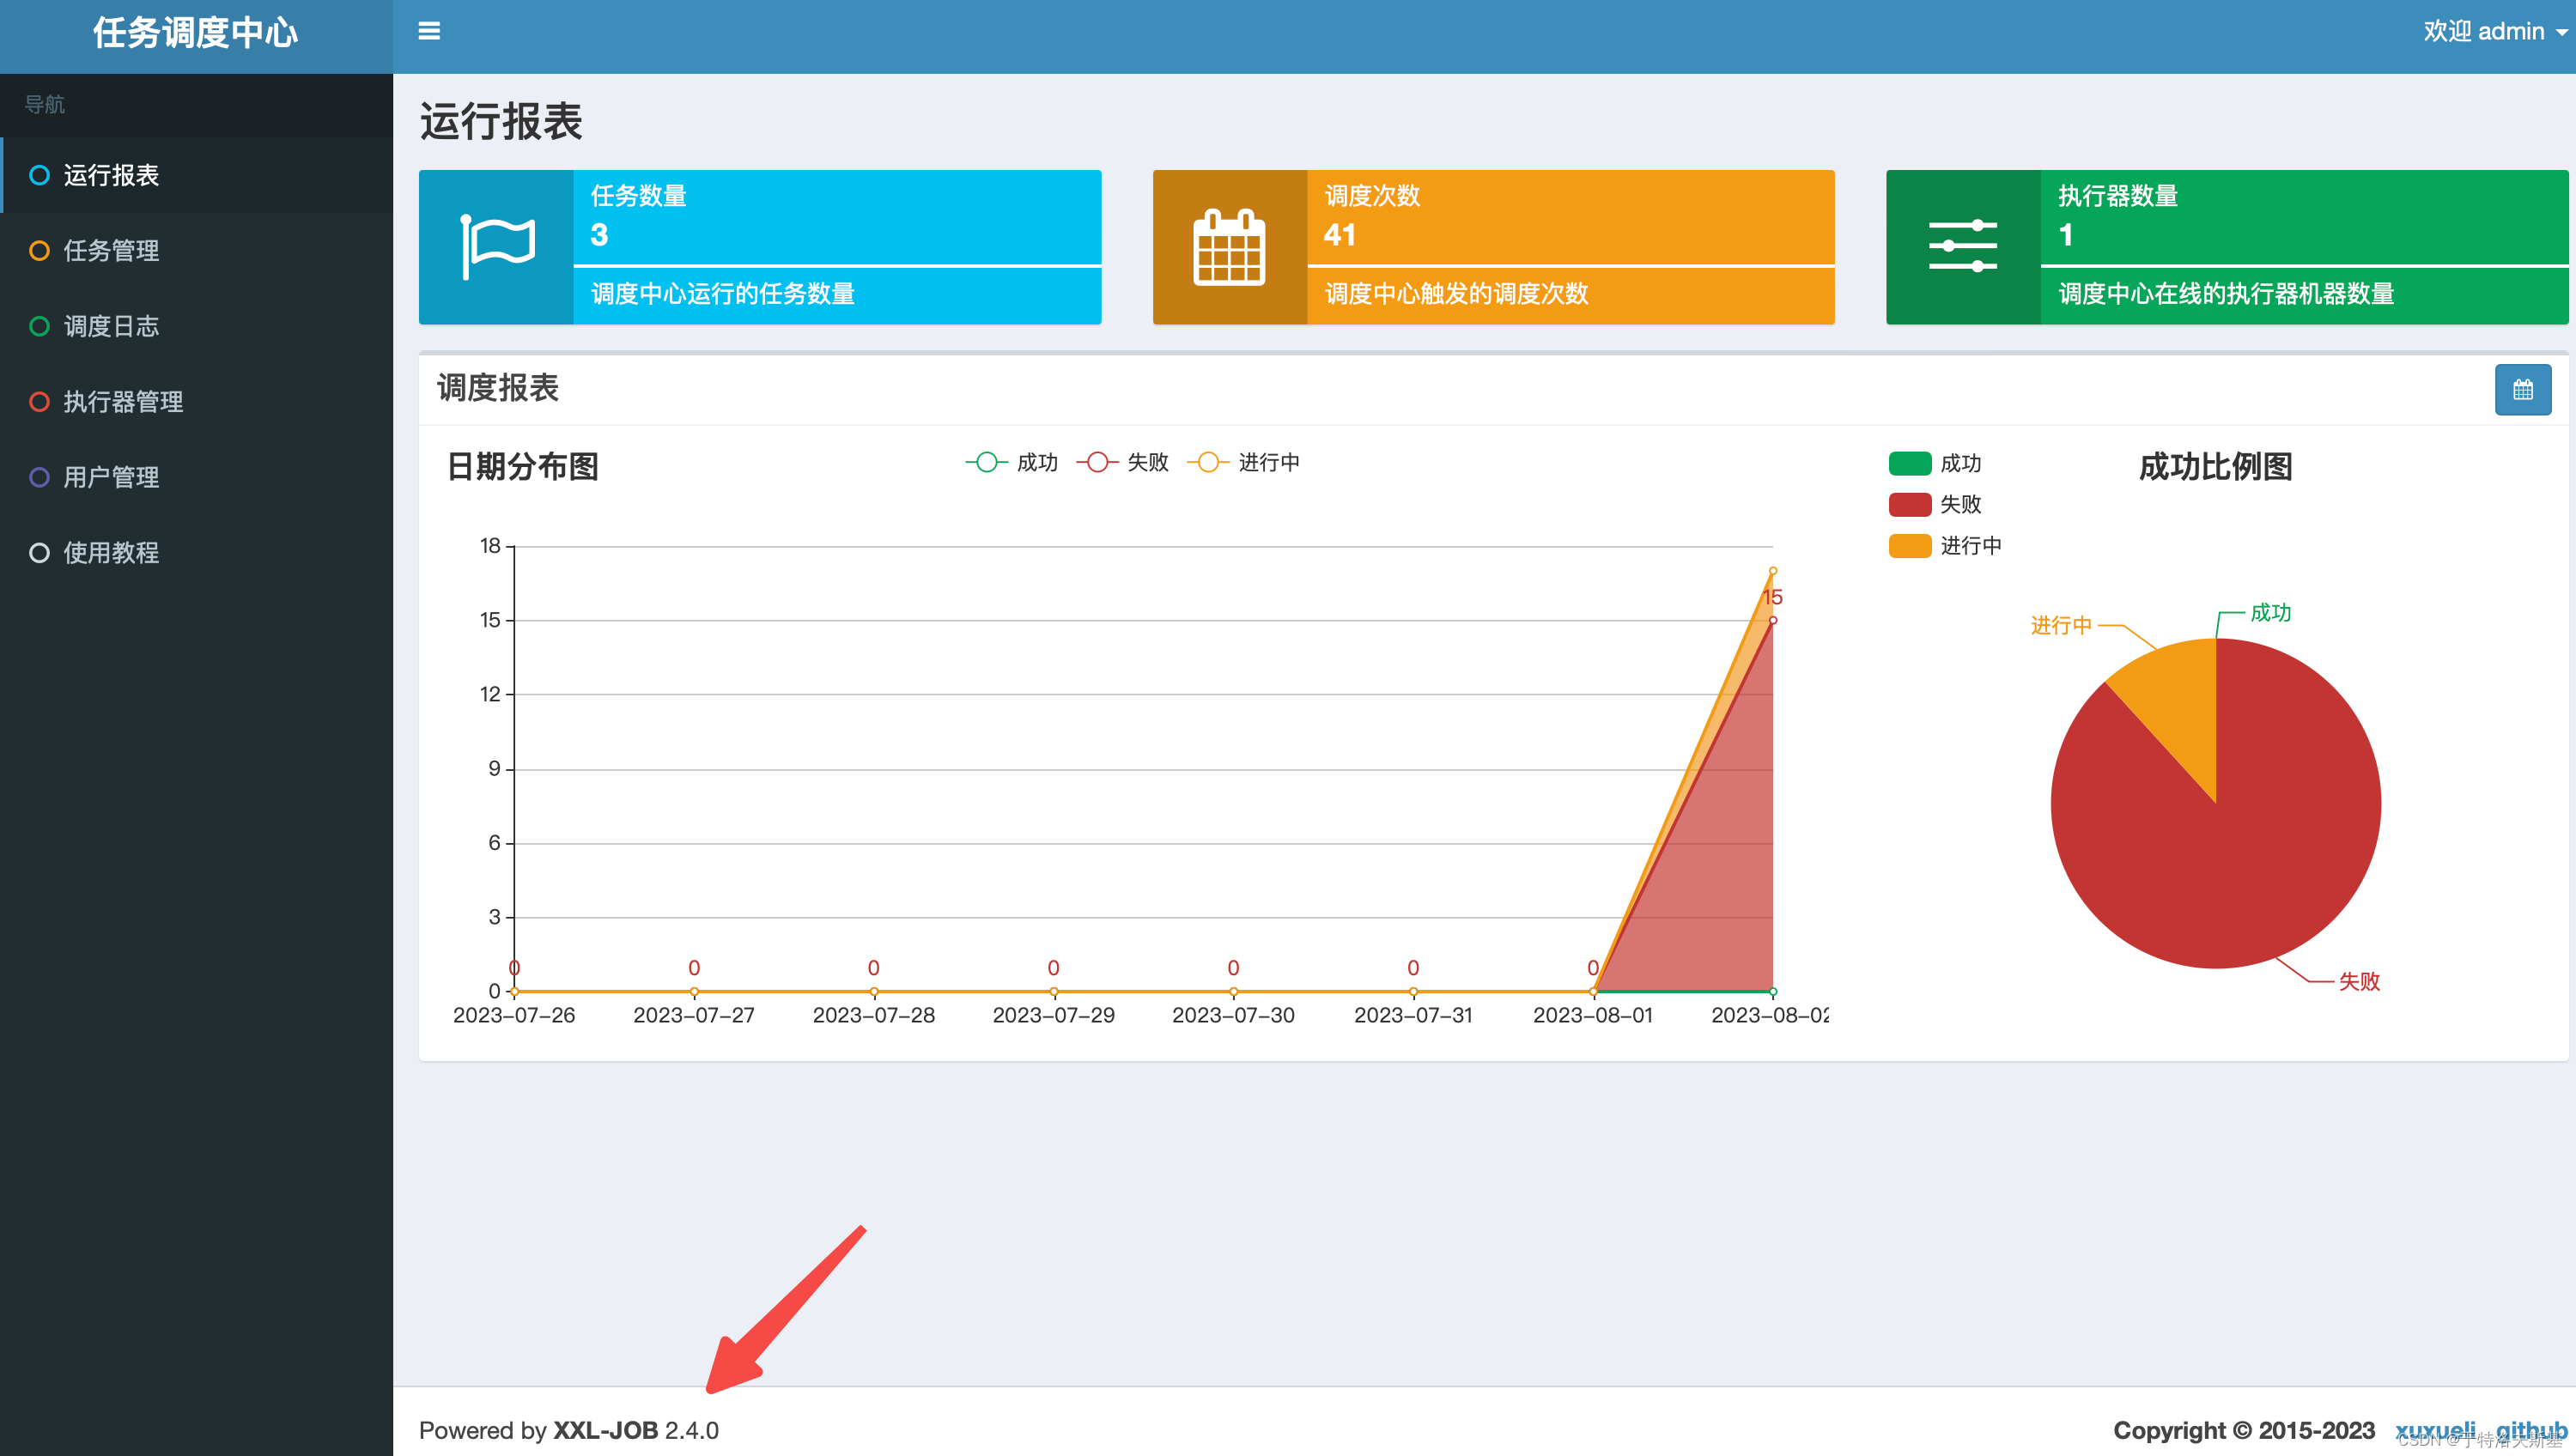Click the hamburger sidebar toggle icon
This screenshot has width=2576, height=1456.
click(x=429, y=31)
